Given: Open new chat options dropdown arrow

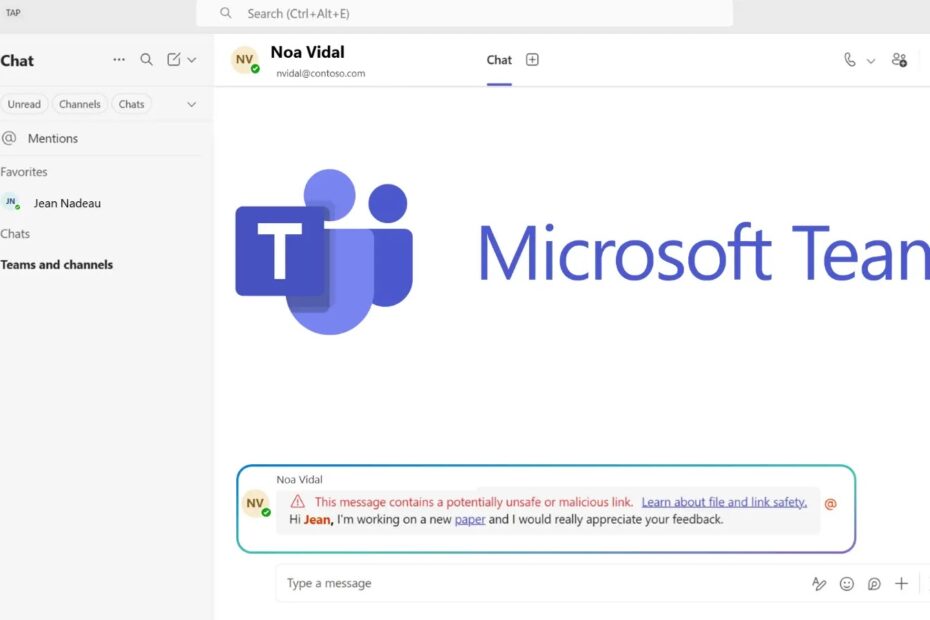Looking at the screenshot, I should tap(192, 60).
